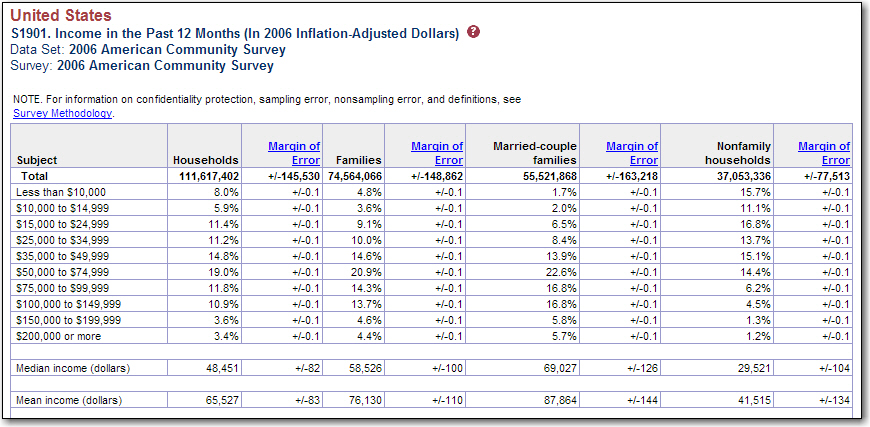Open Margin of Error link beside Married-couple families
This screenshot has height=427, width=870.
pos(632,153)
